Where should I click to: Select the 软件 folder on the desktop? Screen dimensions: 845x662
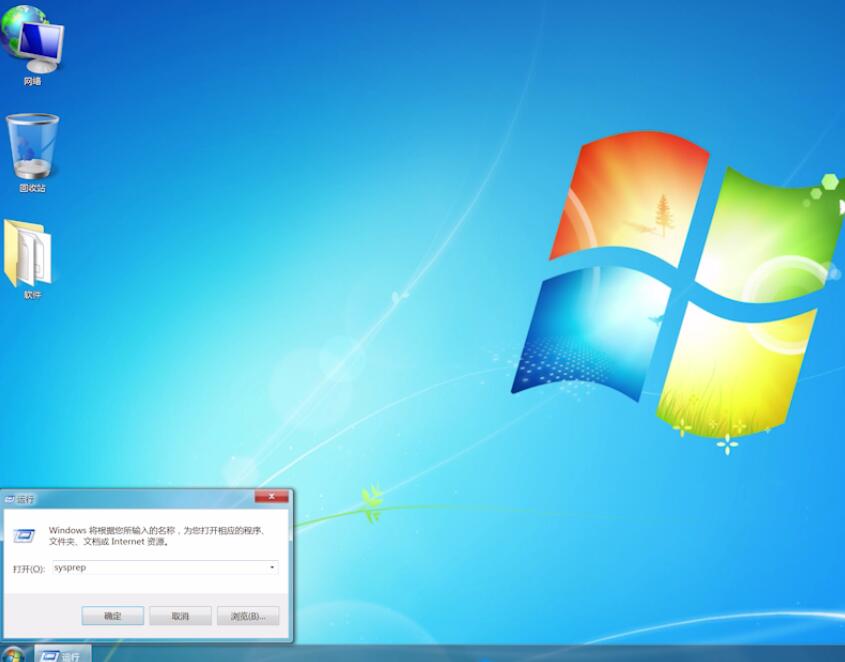click(30, 259)
